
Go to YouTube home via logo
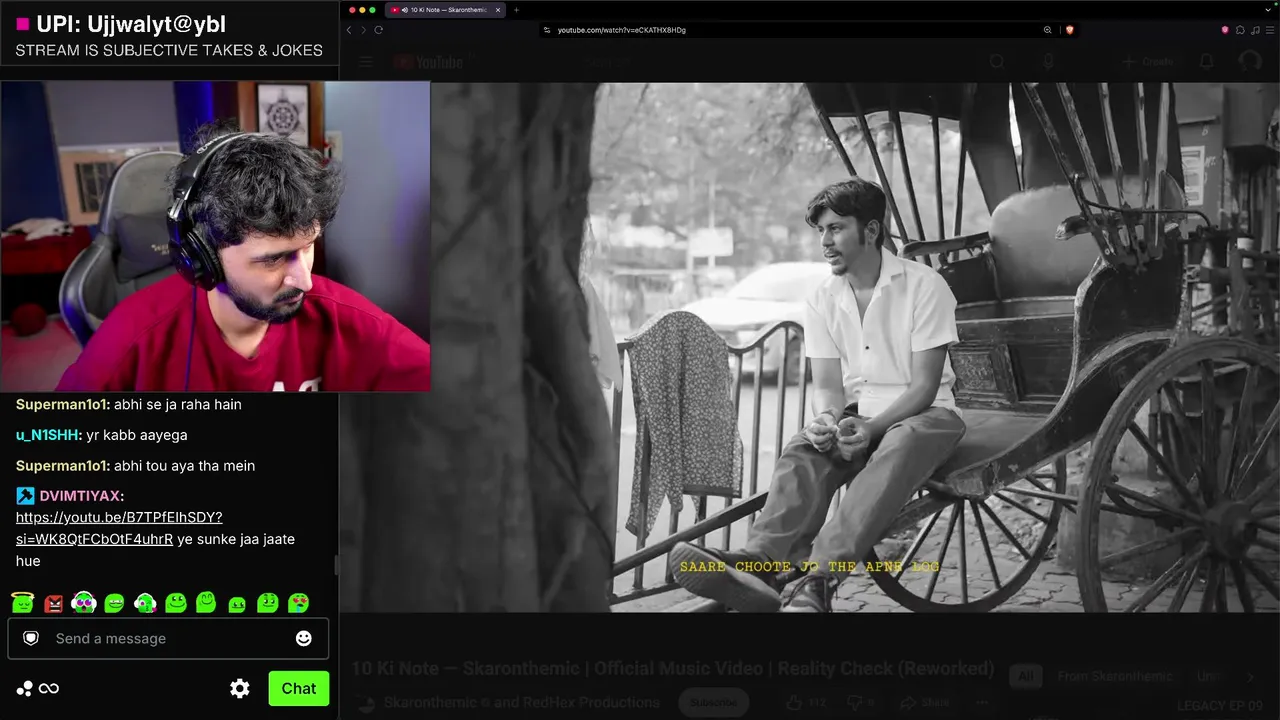(428, 62)
